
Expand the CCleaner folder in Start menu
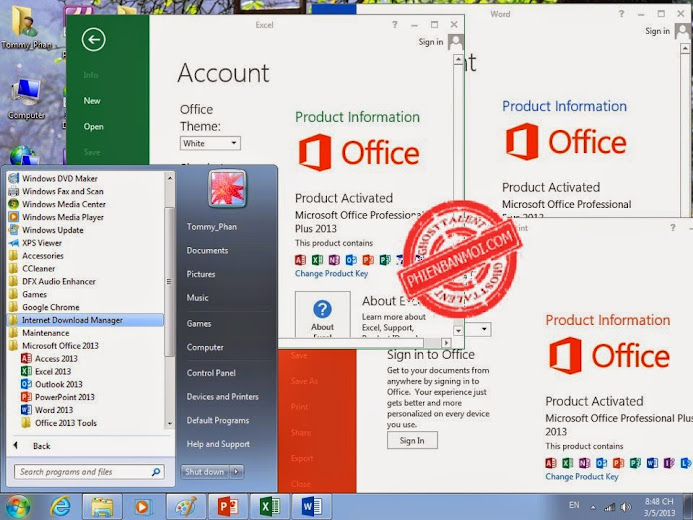point(38,269)
